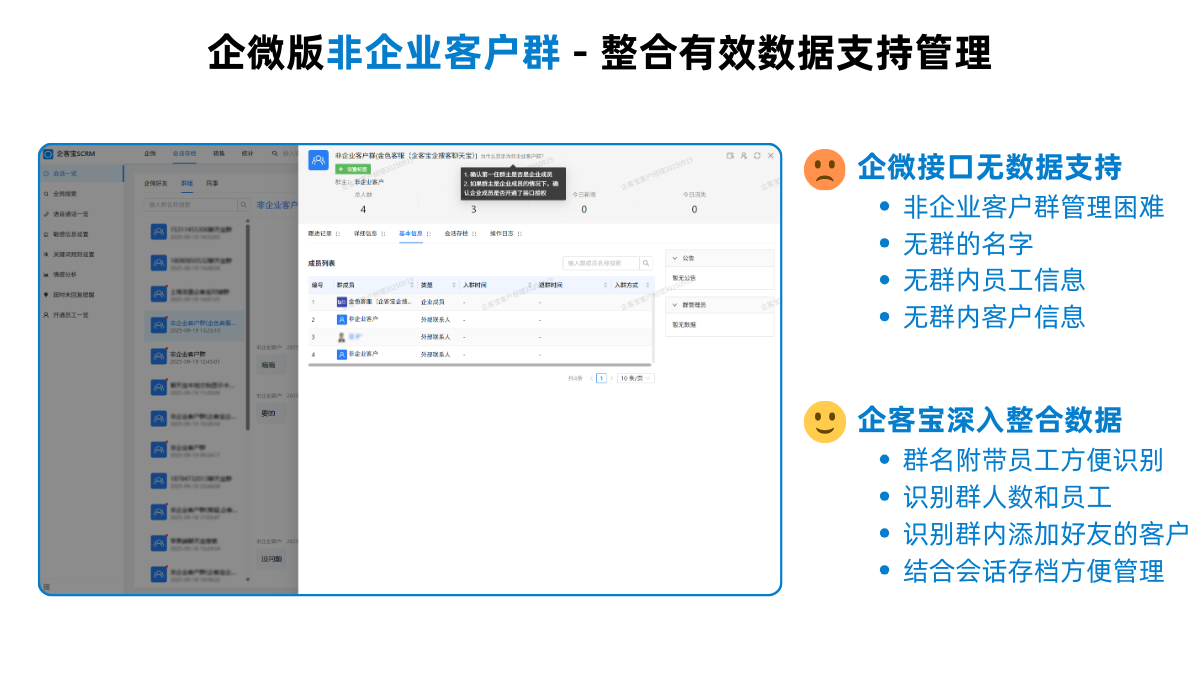Click the member name search input field

pos(600,263)
